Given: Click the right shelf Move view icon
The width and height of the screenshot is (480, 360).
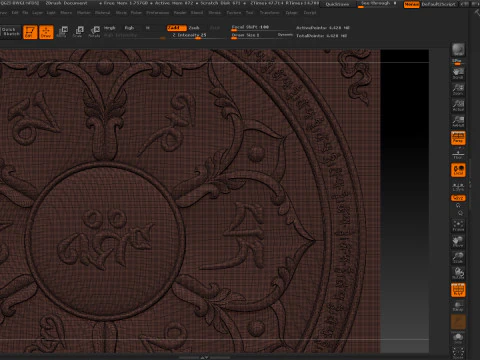Looking at the screenshot, I should point(458,241).
